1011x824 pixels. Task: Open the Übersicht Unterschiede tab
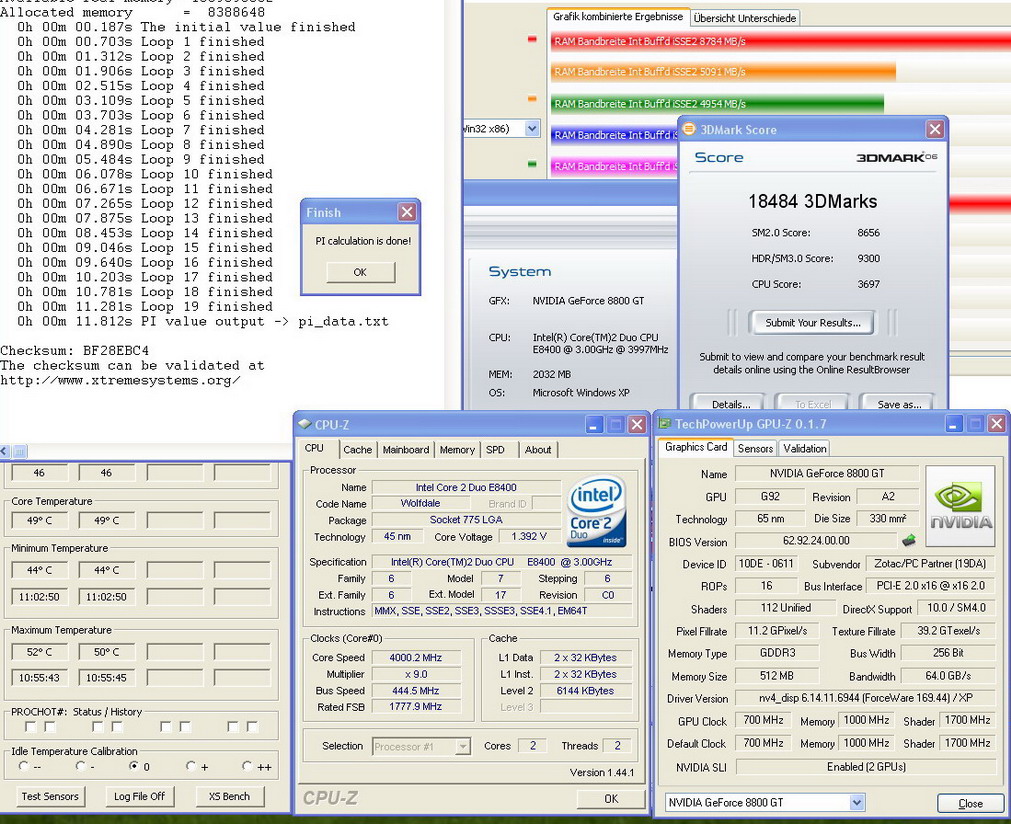(745, 18)
